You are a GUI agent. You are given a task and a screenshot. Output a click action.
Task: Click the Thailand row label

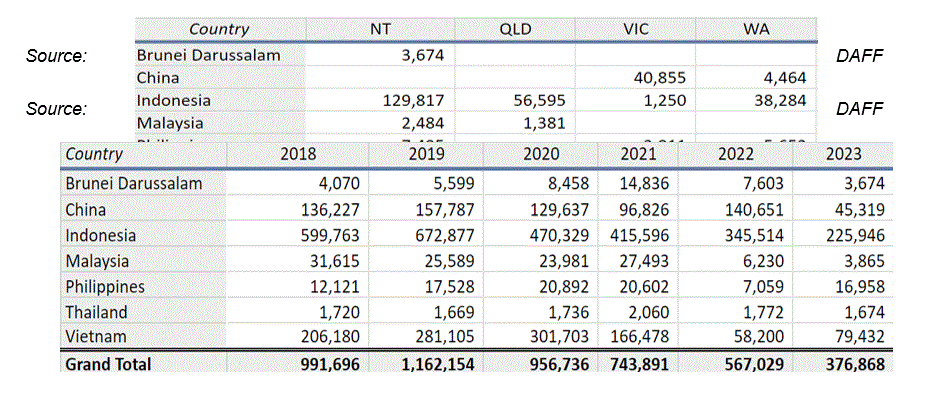pyautogui.click(x=96, y=312)
